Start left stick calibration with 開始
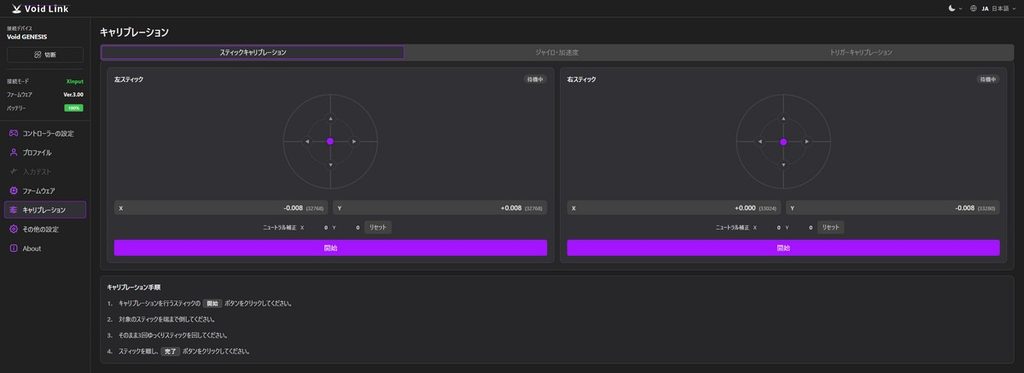Image resolution: width=1024 pixels, height=373 pixels. [x=330, y=248]
